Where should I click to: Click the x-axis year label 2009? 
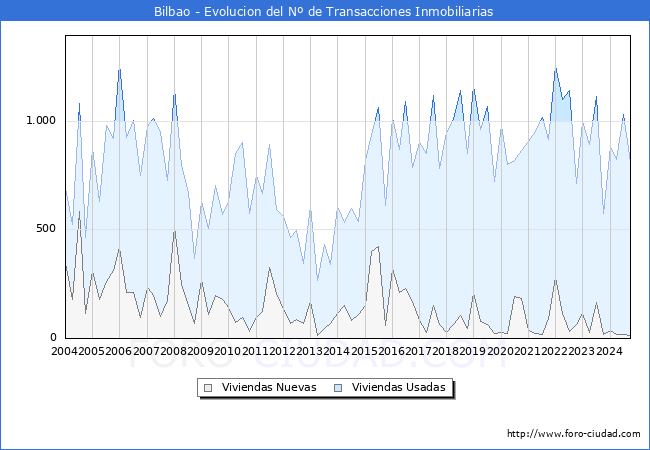[201, 351]
